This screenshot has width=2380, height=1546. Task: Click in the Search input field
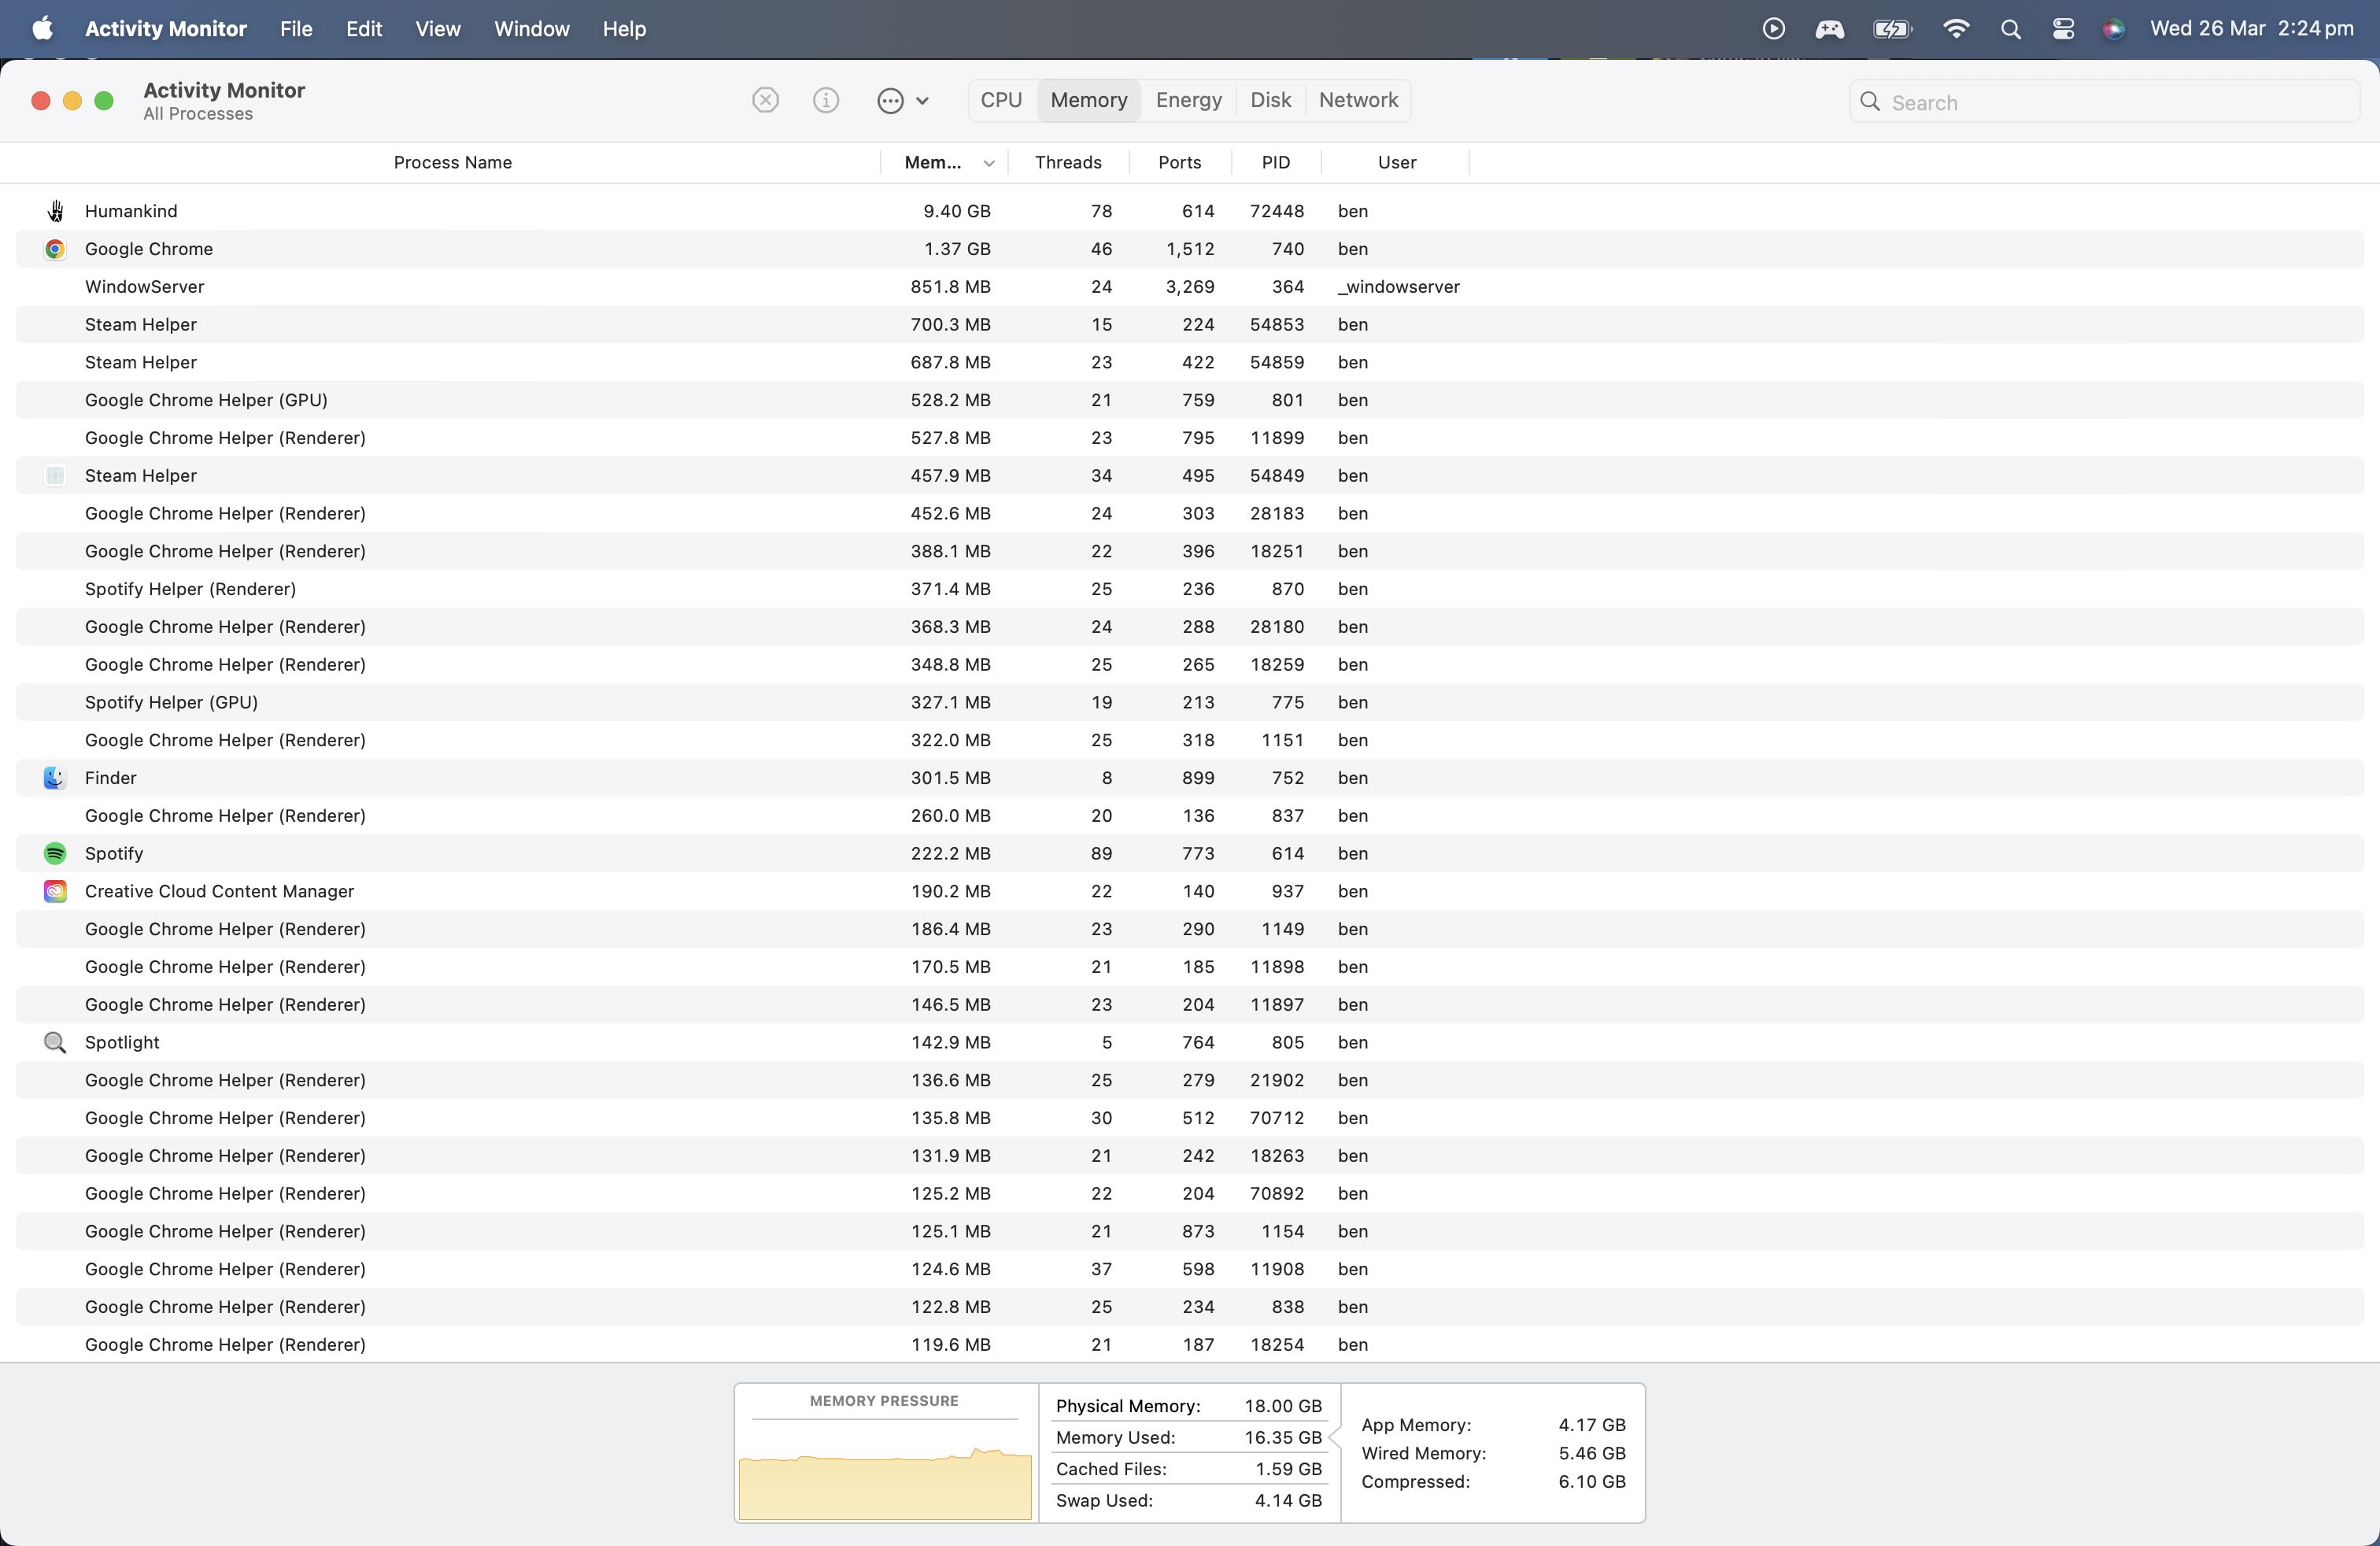[2105, 102]
